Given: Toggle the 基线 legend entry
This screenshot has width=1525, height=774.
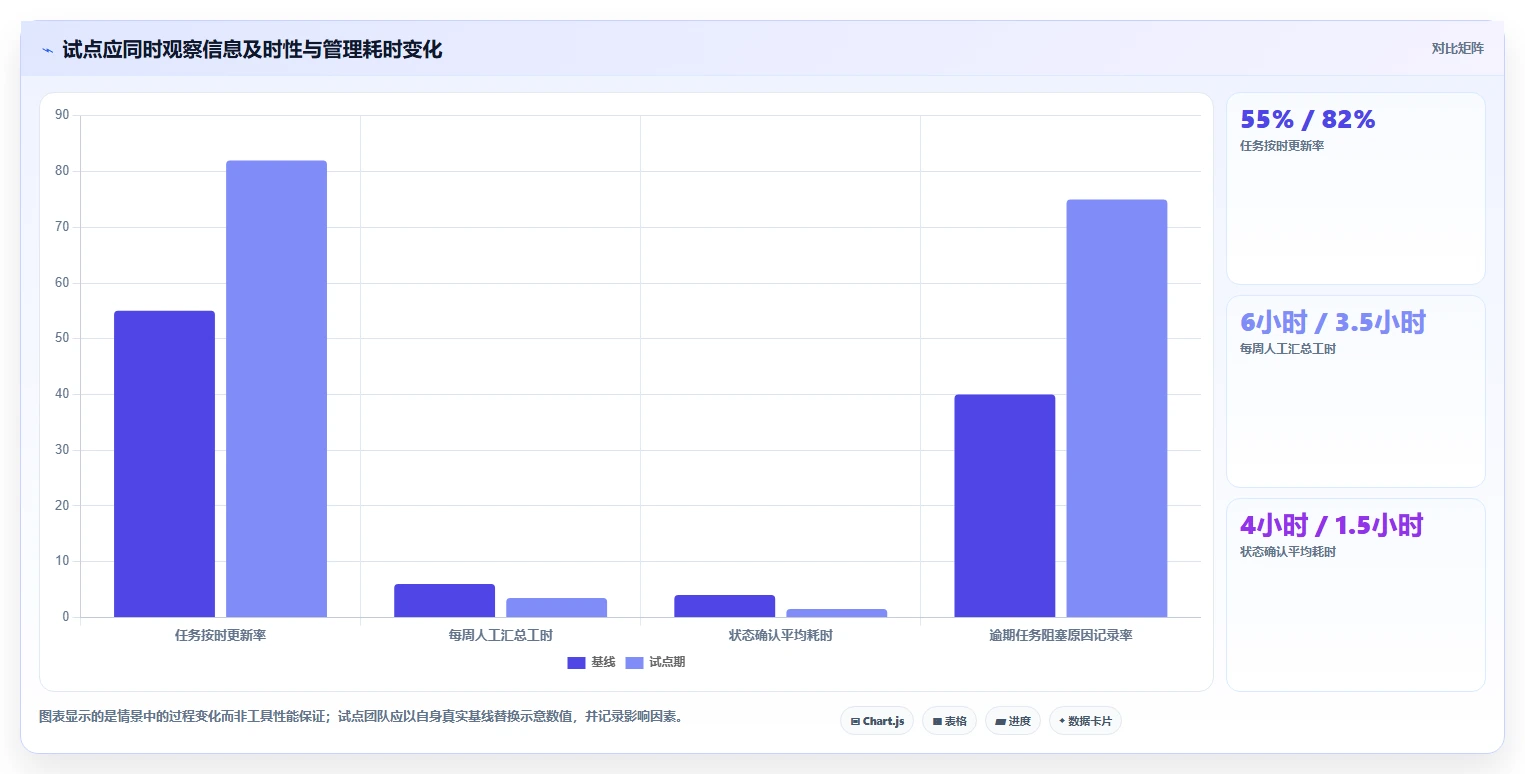Looking at the screenshot, I should pyautogui.click(x=591, y=662).
